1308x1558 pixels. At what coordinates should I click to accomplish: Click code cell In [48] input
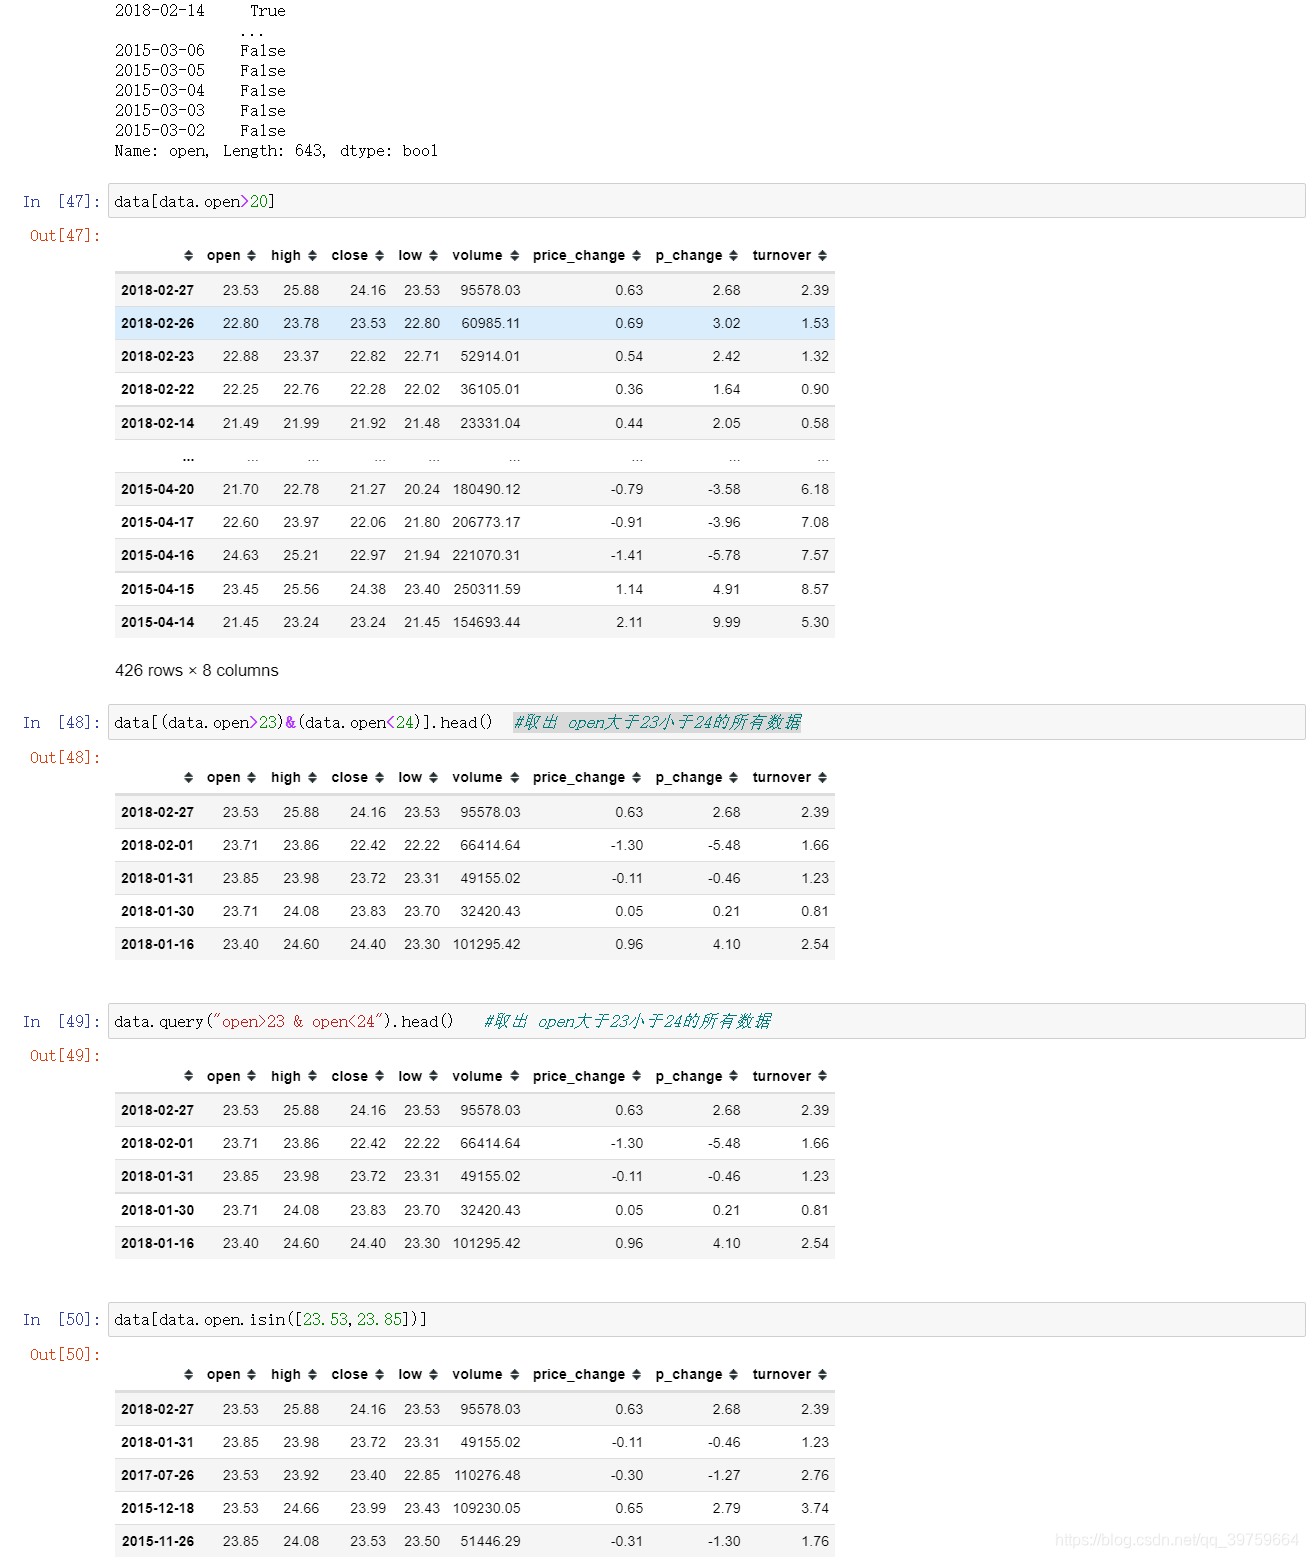tap(706, 722)
